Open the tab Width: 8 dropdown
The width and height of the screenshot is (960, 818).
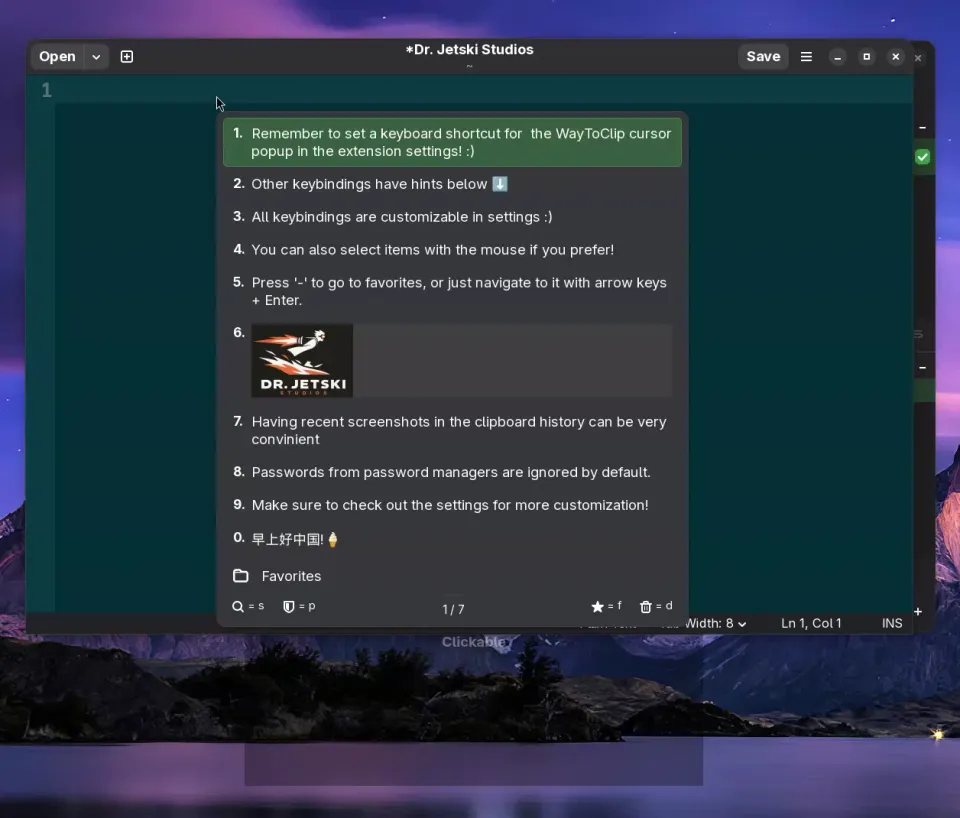(716, 623)
